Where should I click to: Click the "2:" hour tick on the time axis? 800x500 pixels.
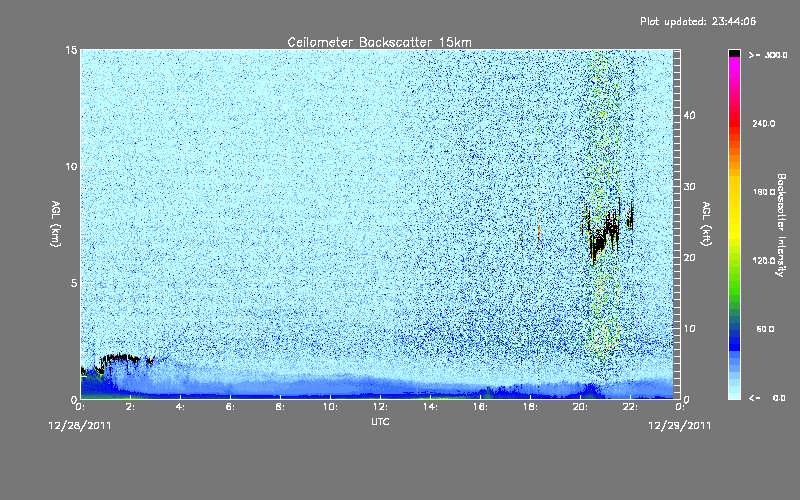pos(131,407)
